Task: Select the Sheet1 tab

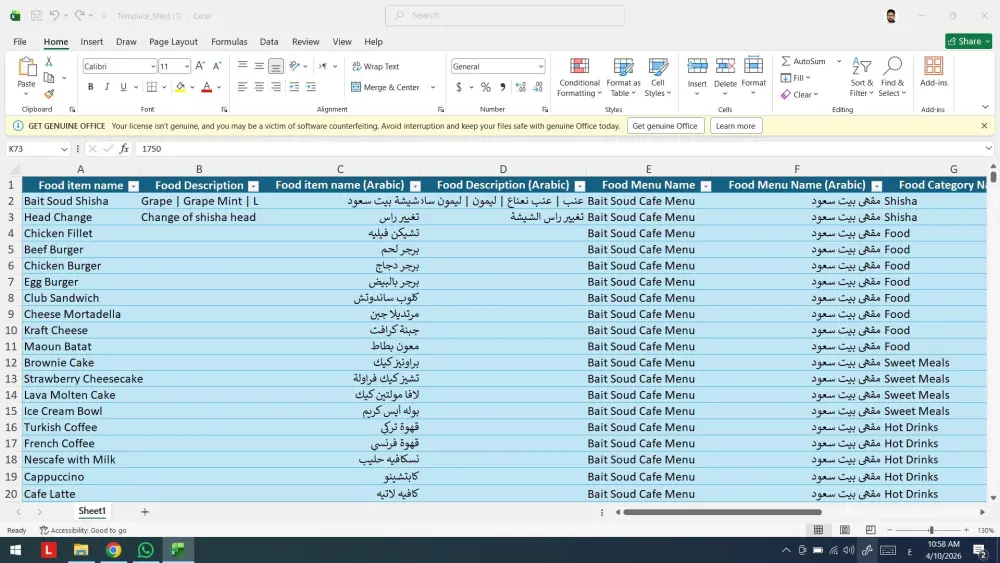Action: click(92, 511)
